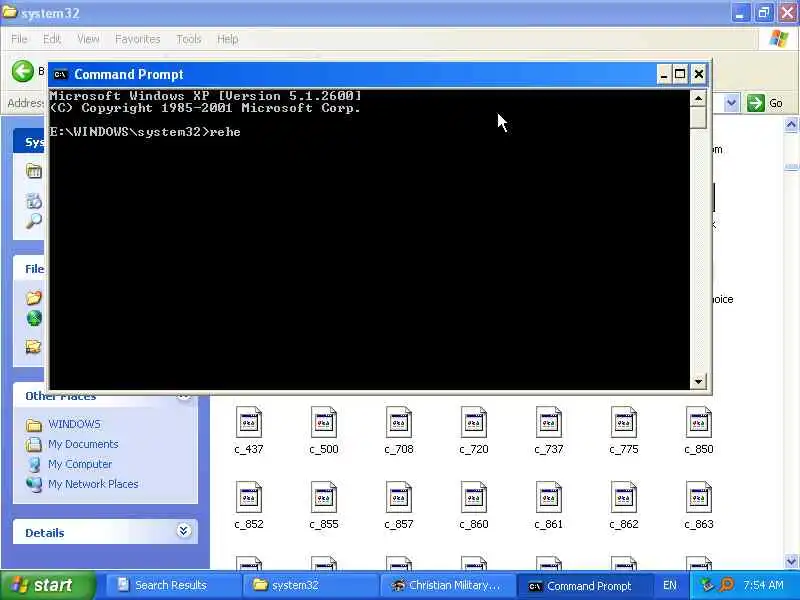Click the Command Prompt console text area
The height and width of the screenshot is (600, 800).
(x=369, y=239)
